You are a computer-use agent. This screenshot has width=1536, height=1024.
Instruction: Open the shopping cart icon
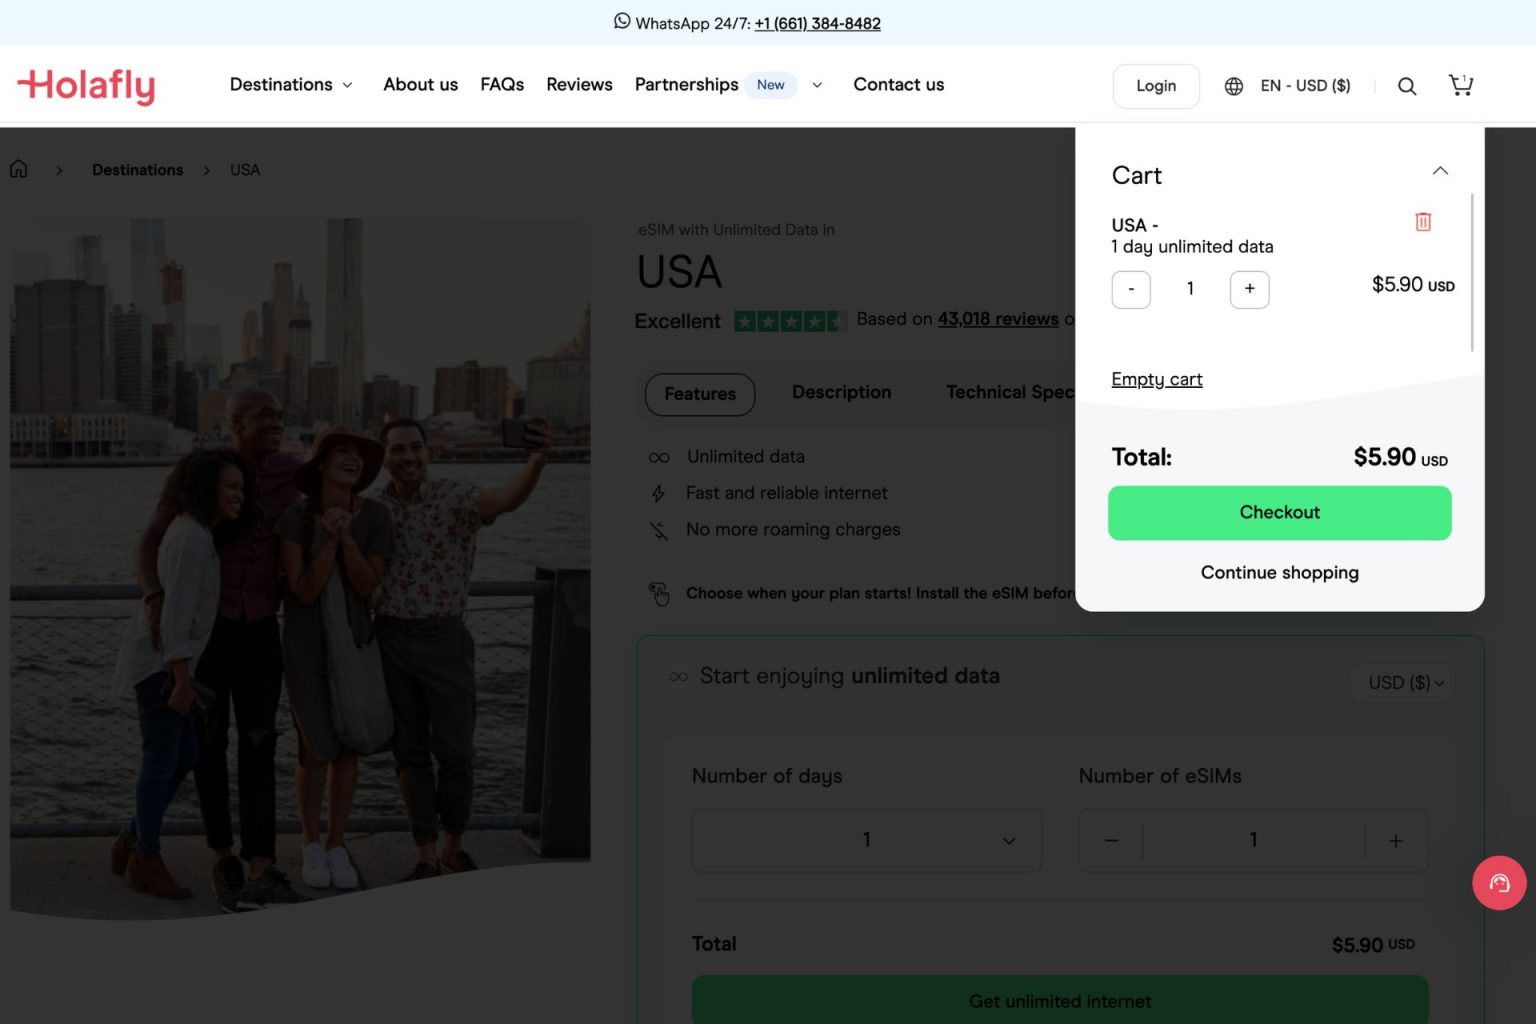[x=1460, y=86]
